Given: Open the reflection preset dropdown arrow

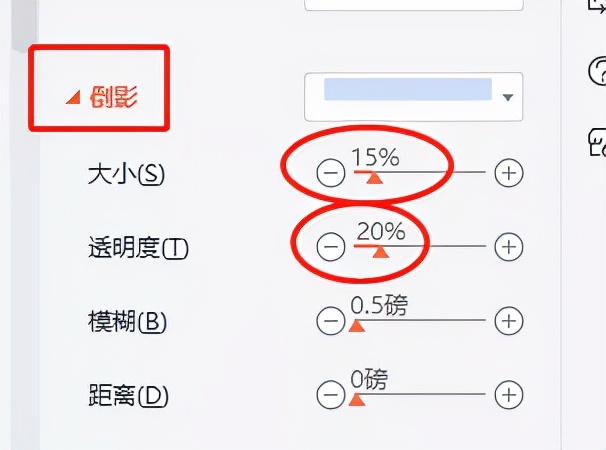Looking at the screenshot, I should [508, 97].
